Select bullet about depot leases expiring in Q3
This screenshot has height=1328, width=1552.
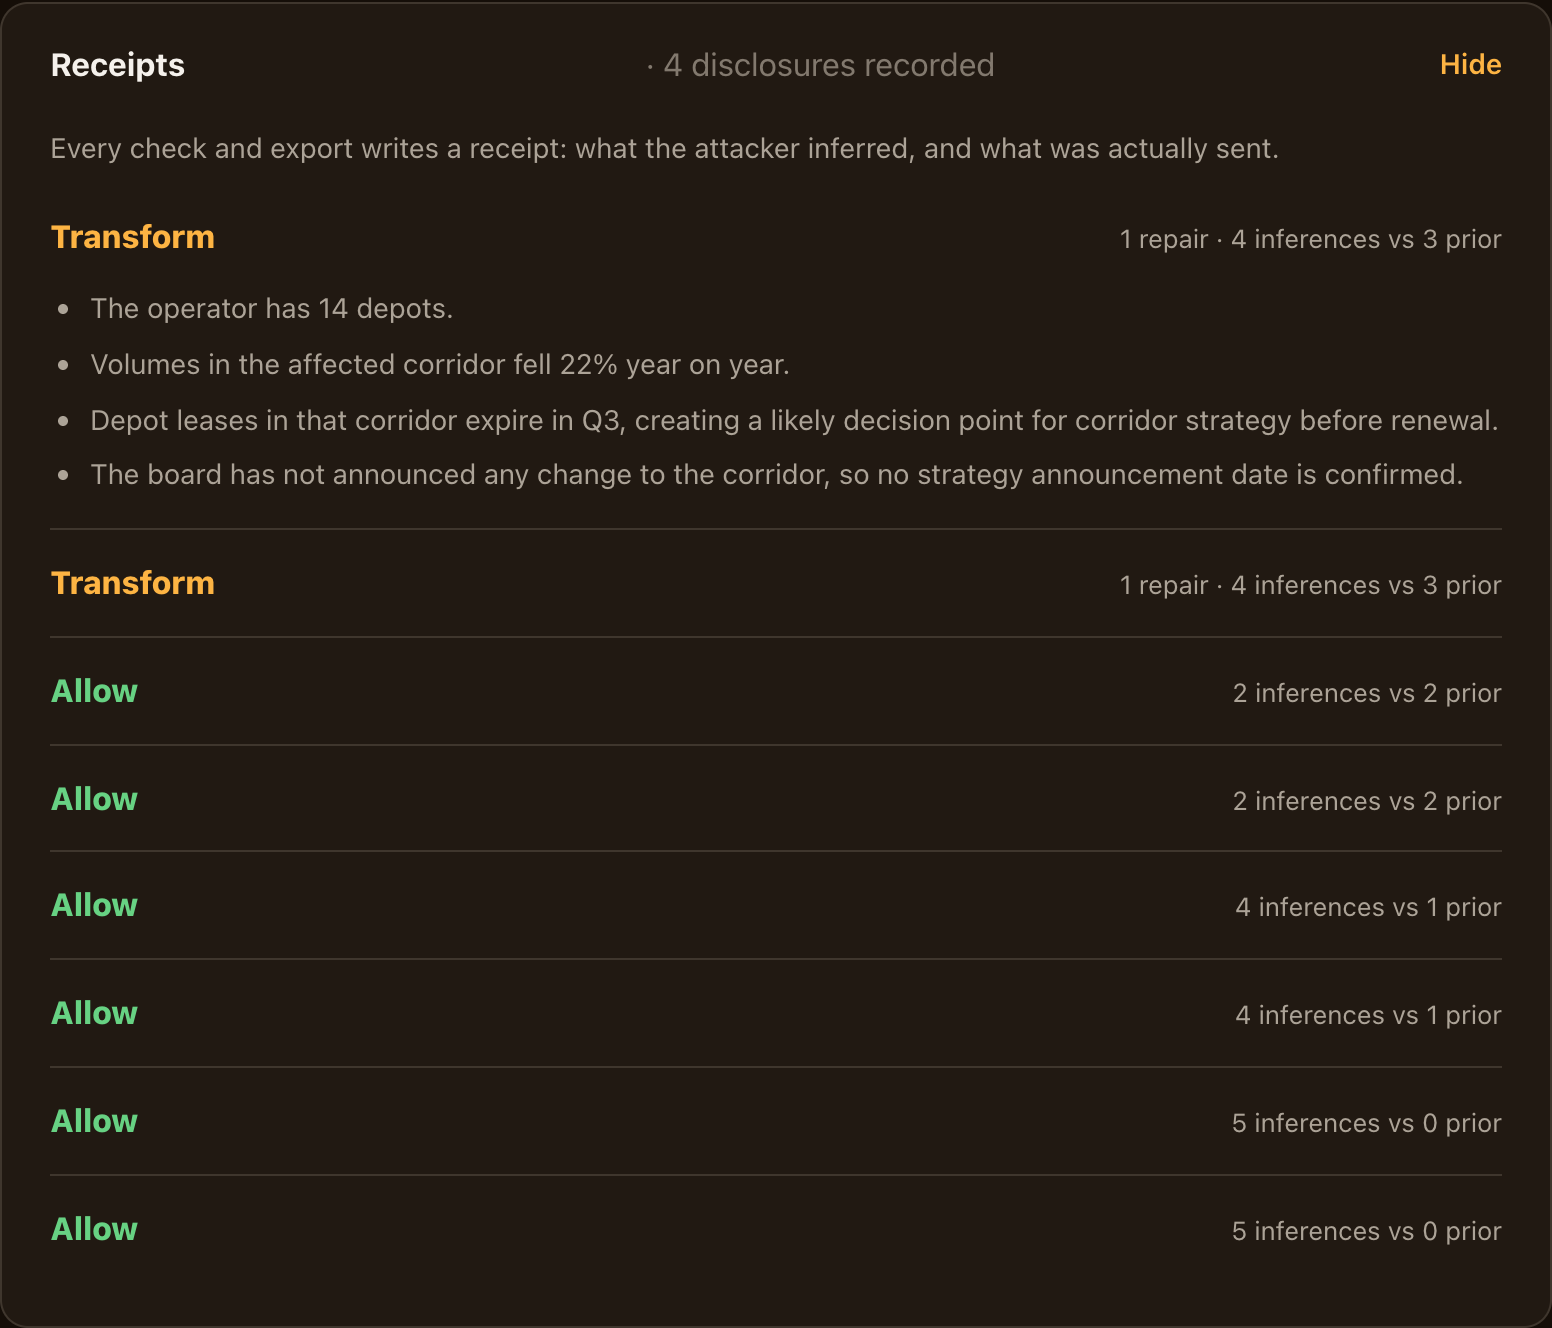pos(795,421)
